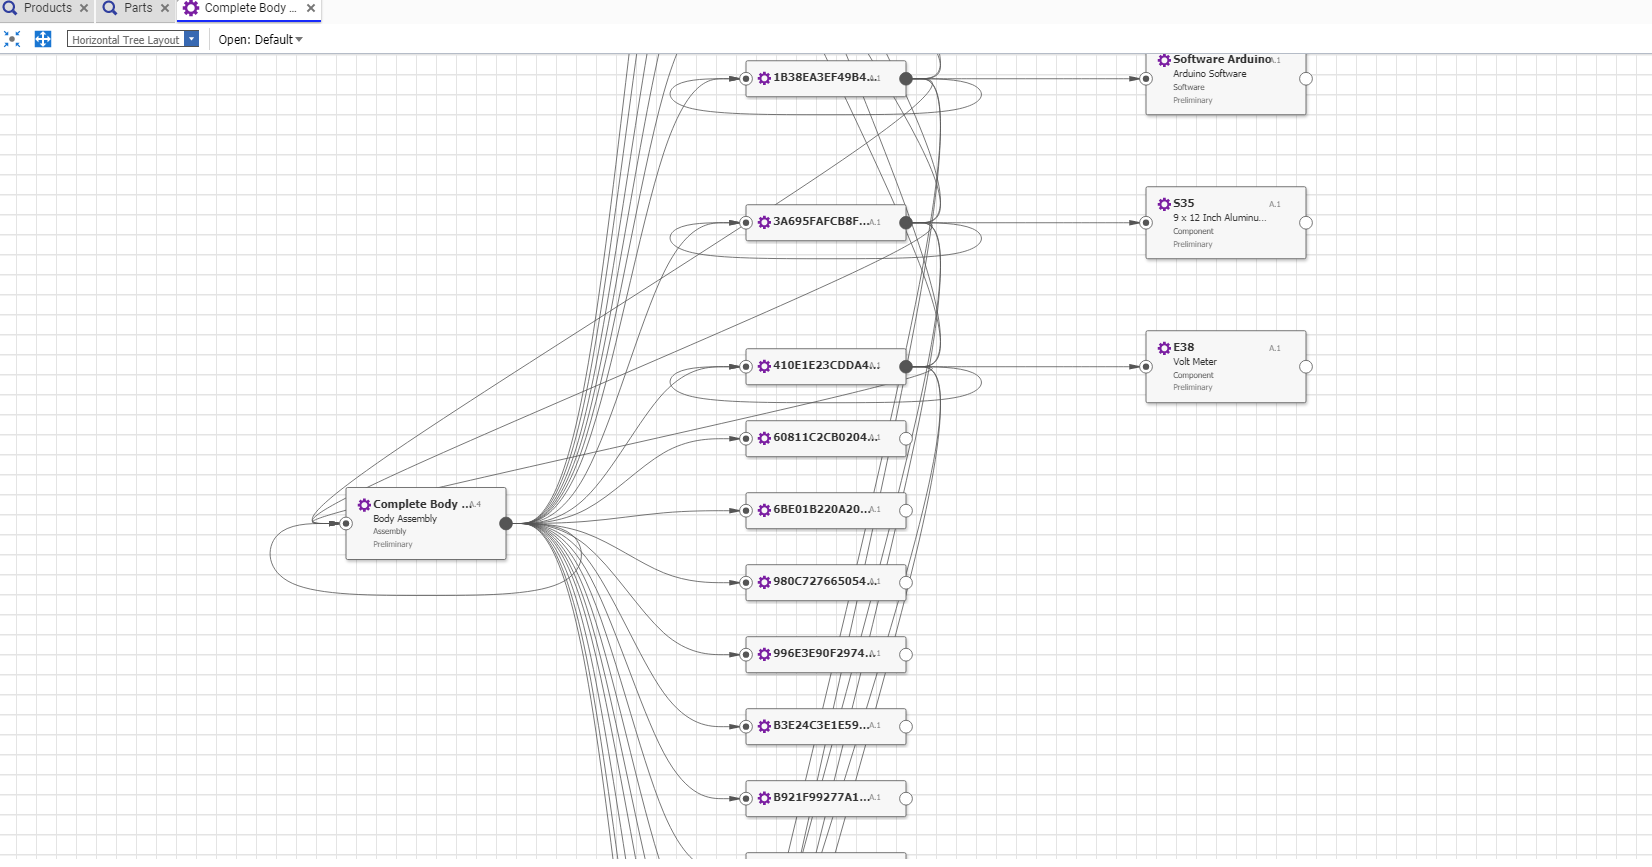Expand the 6BE01B220A20 node output port
1652x867 pixels.
pyautogui.click(x=906, y=510)
